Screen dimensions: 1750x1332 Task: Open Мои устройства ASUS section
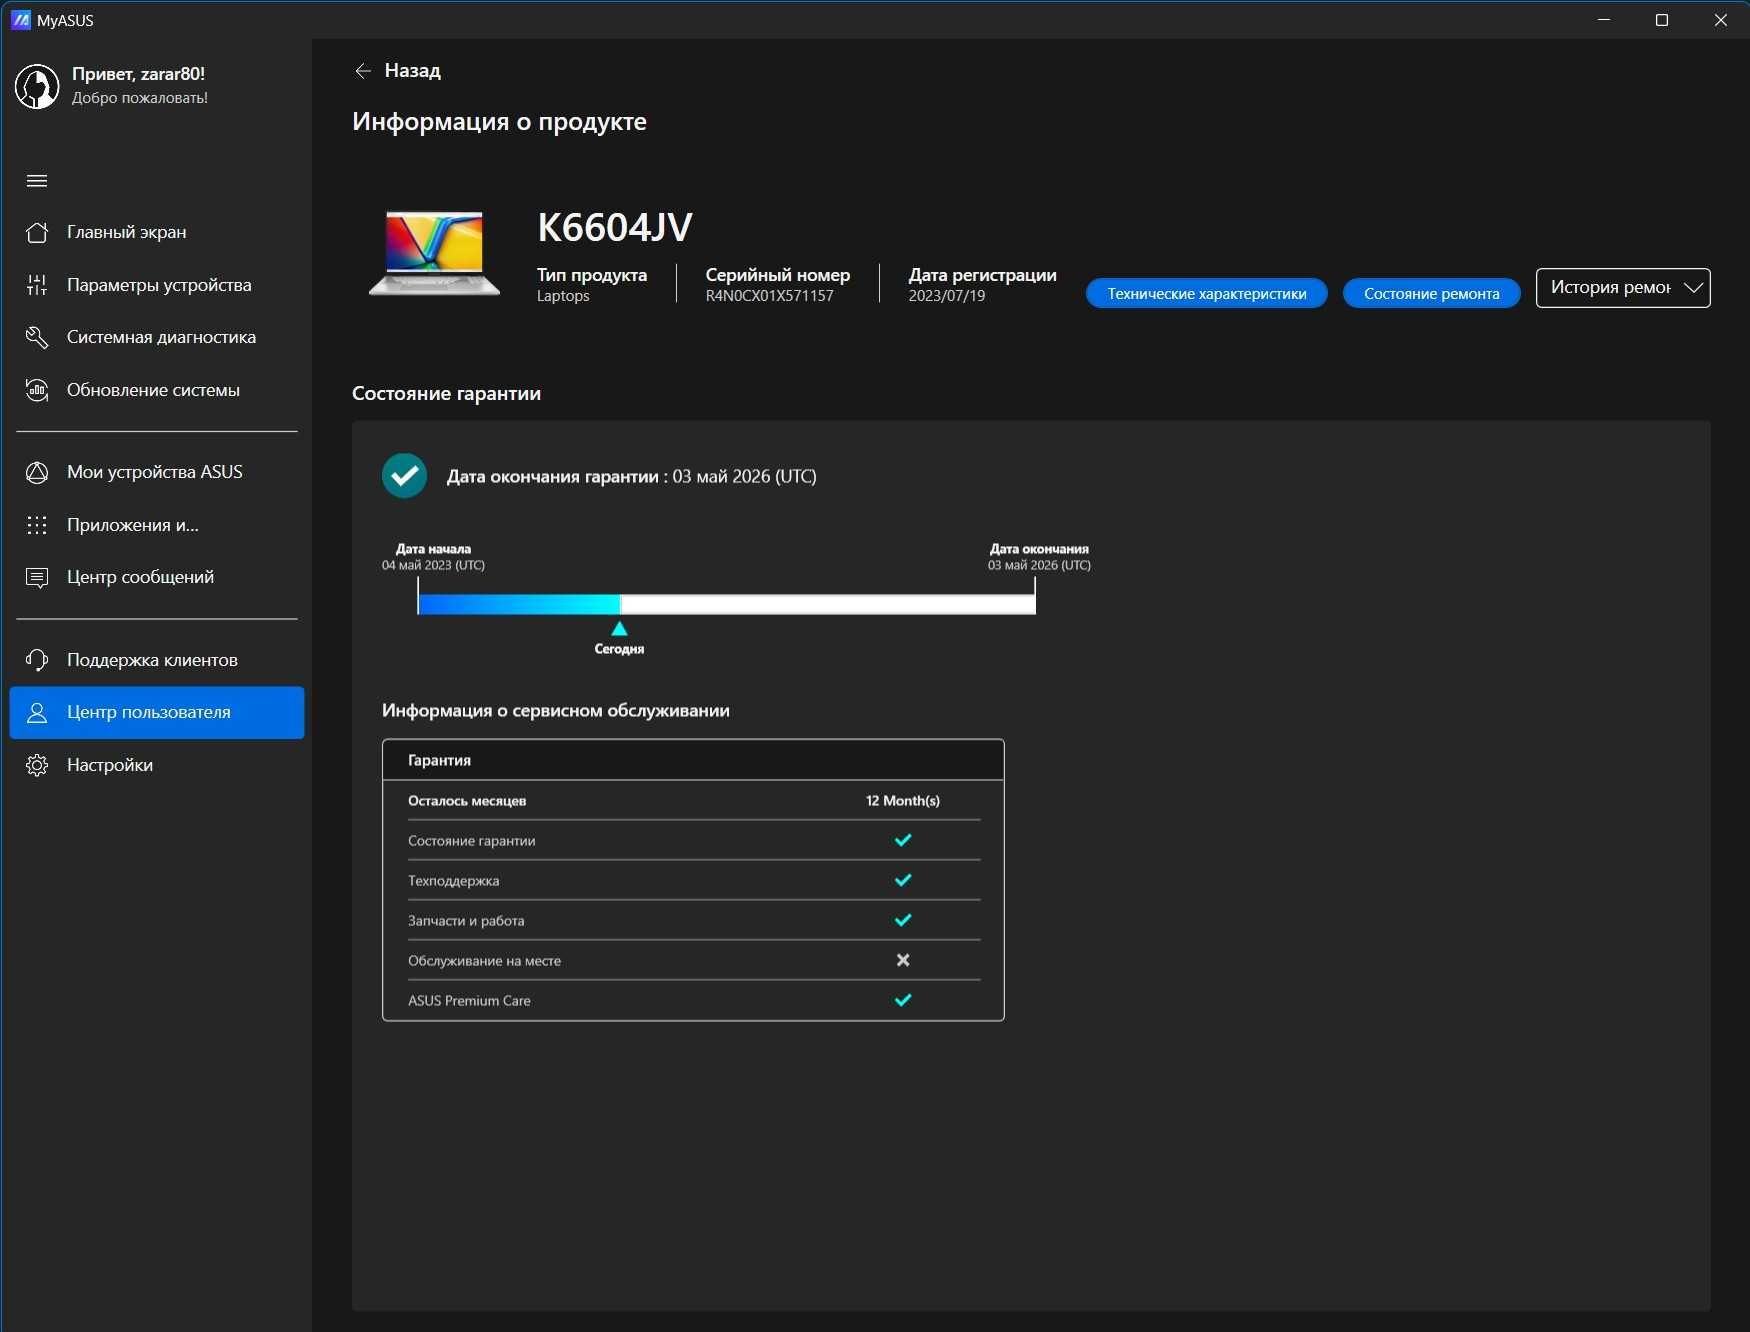click(157, 472)
